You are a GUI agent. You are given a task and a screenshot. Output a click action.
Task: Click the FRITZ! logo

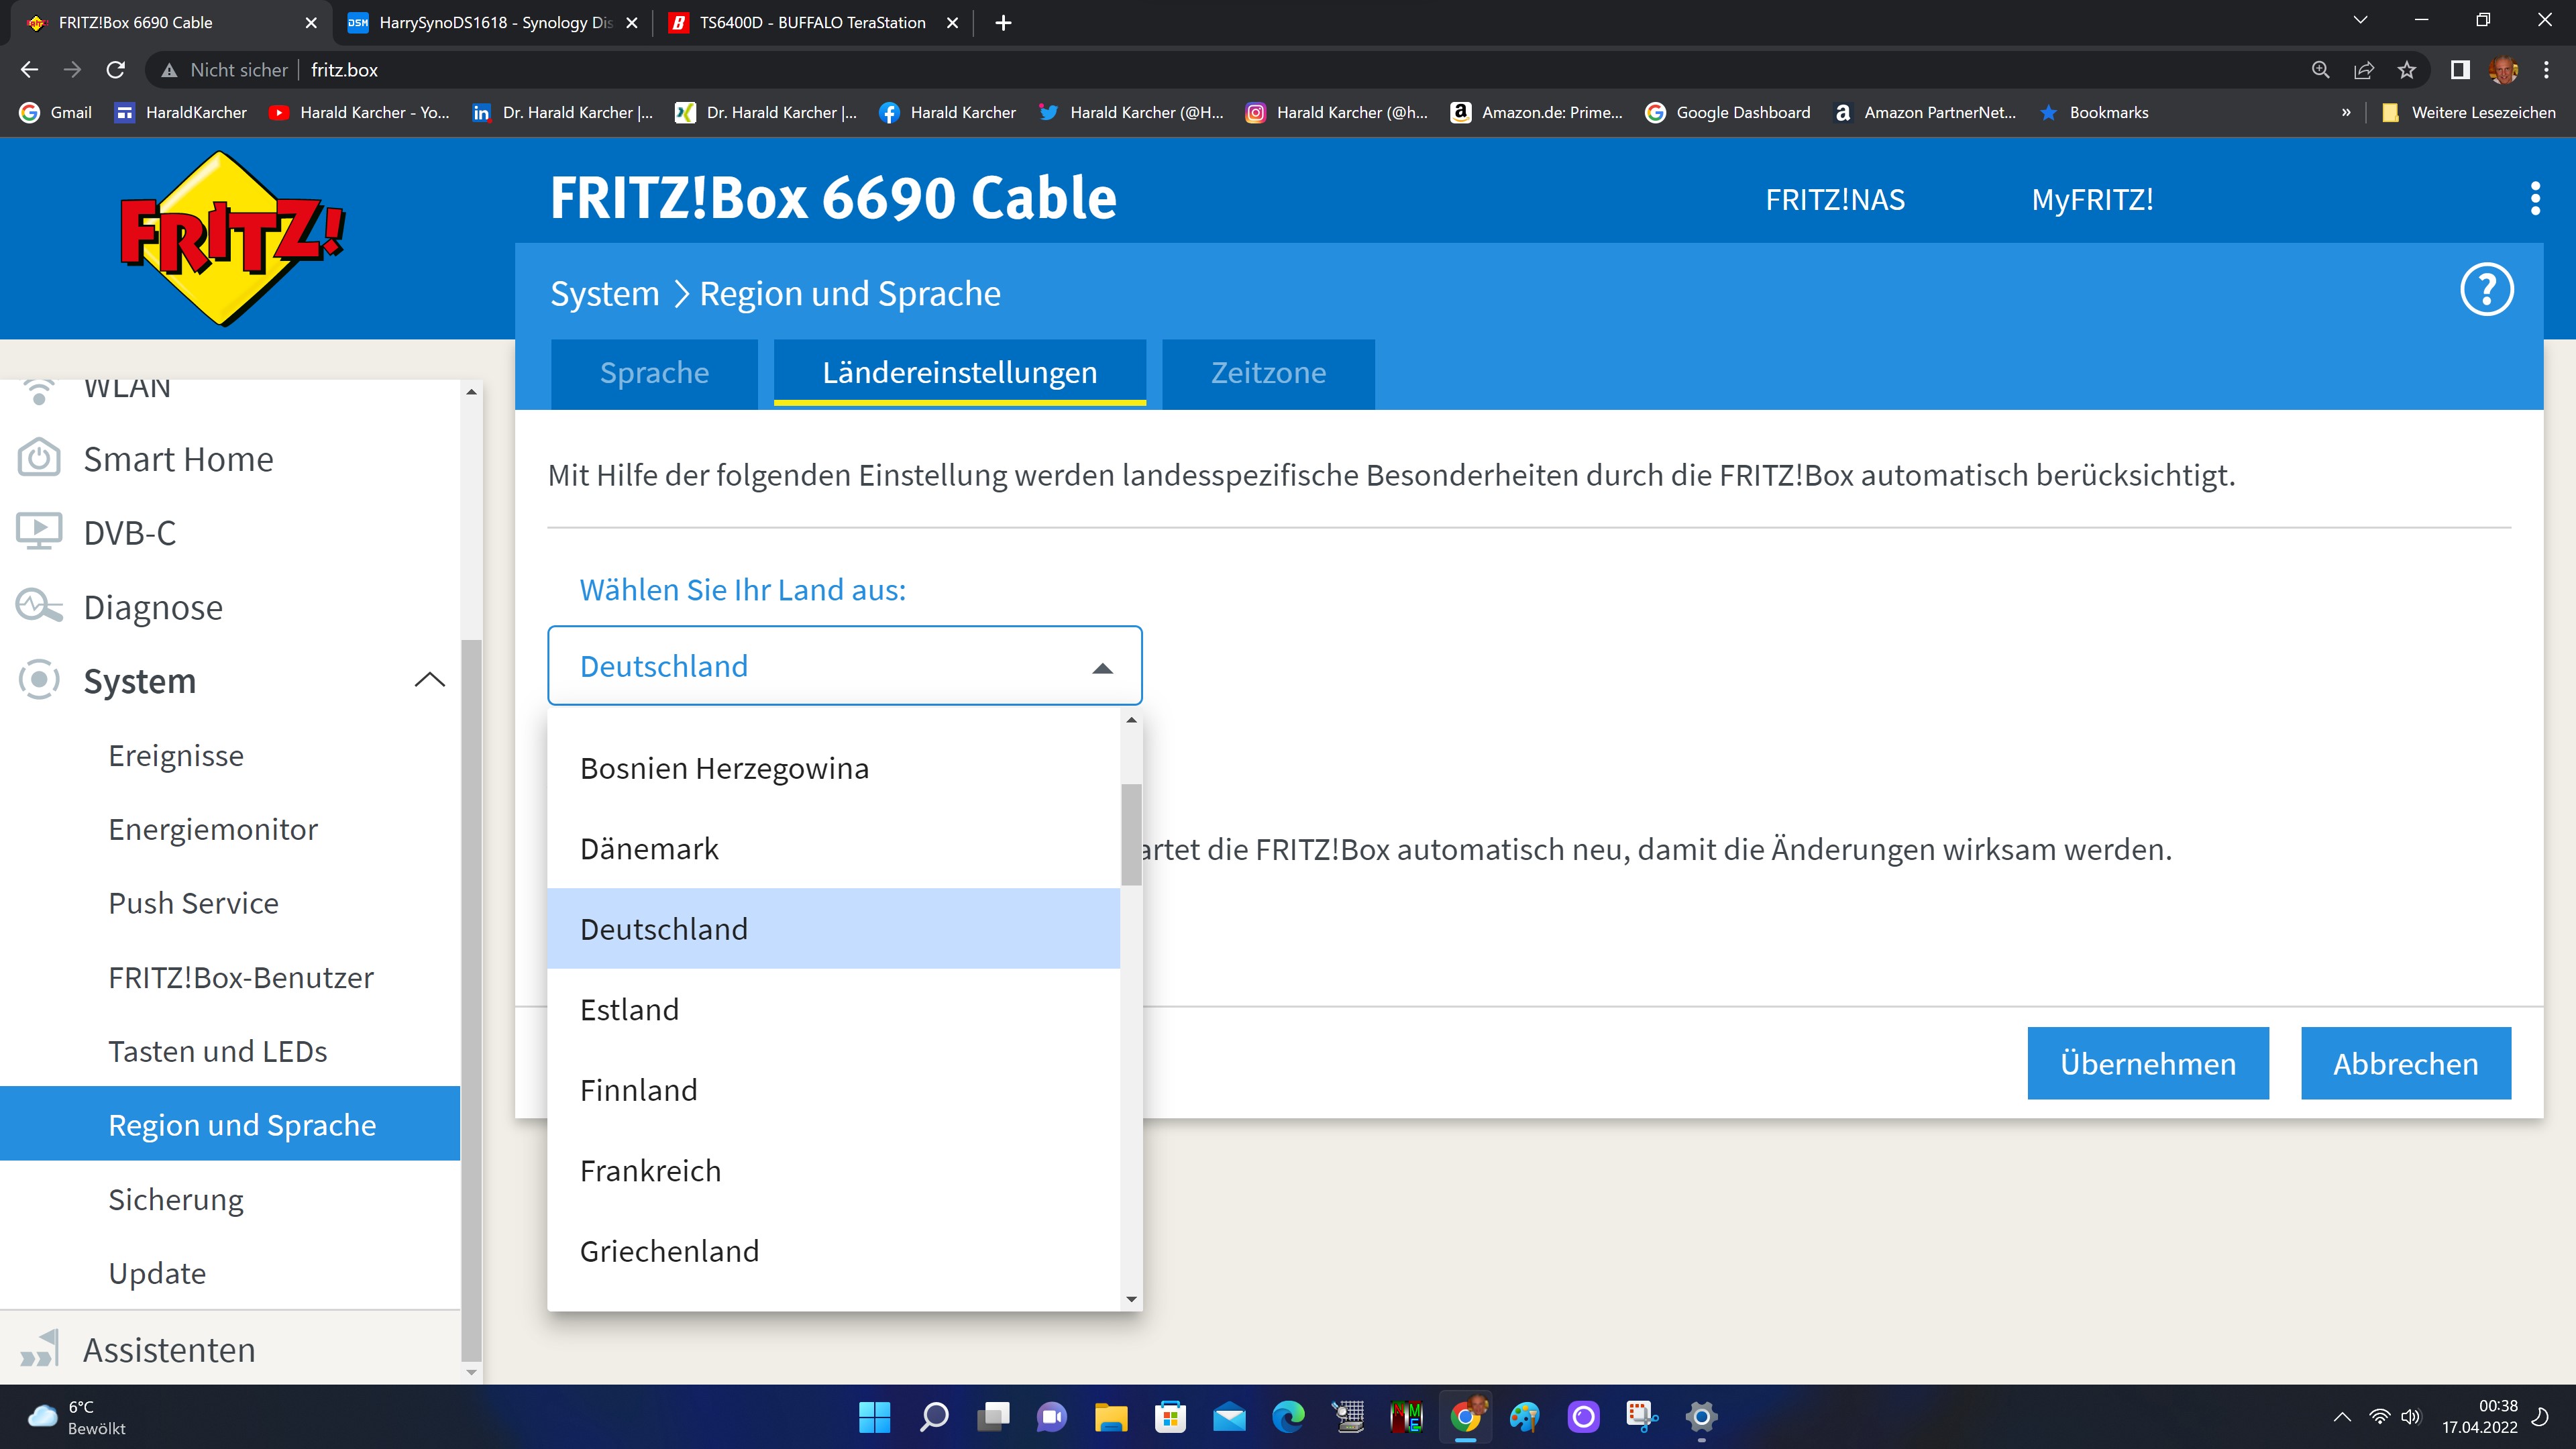(231, 238)
